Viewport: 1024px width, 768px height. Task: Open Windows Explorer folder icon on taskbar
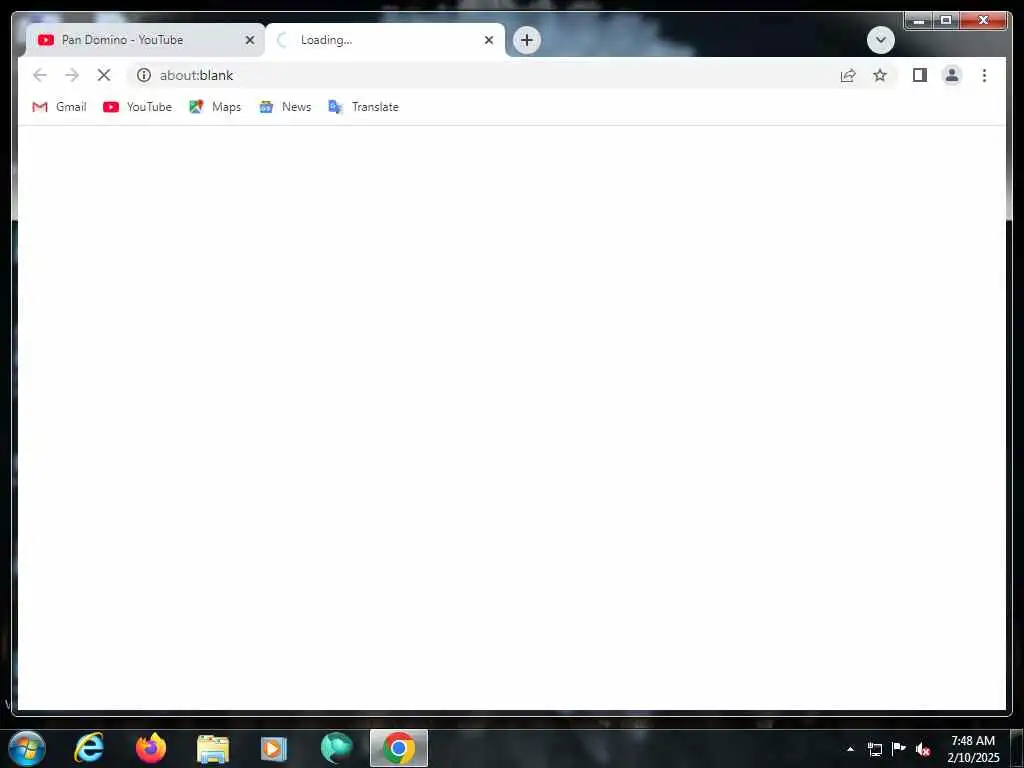pos(213,748)
